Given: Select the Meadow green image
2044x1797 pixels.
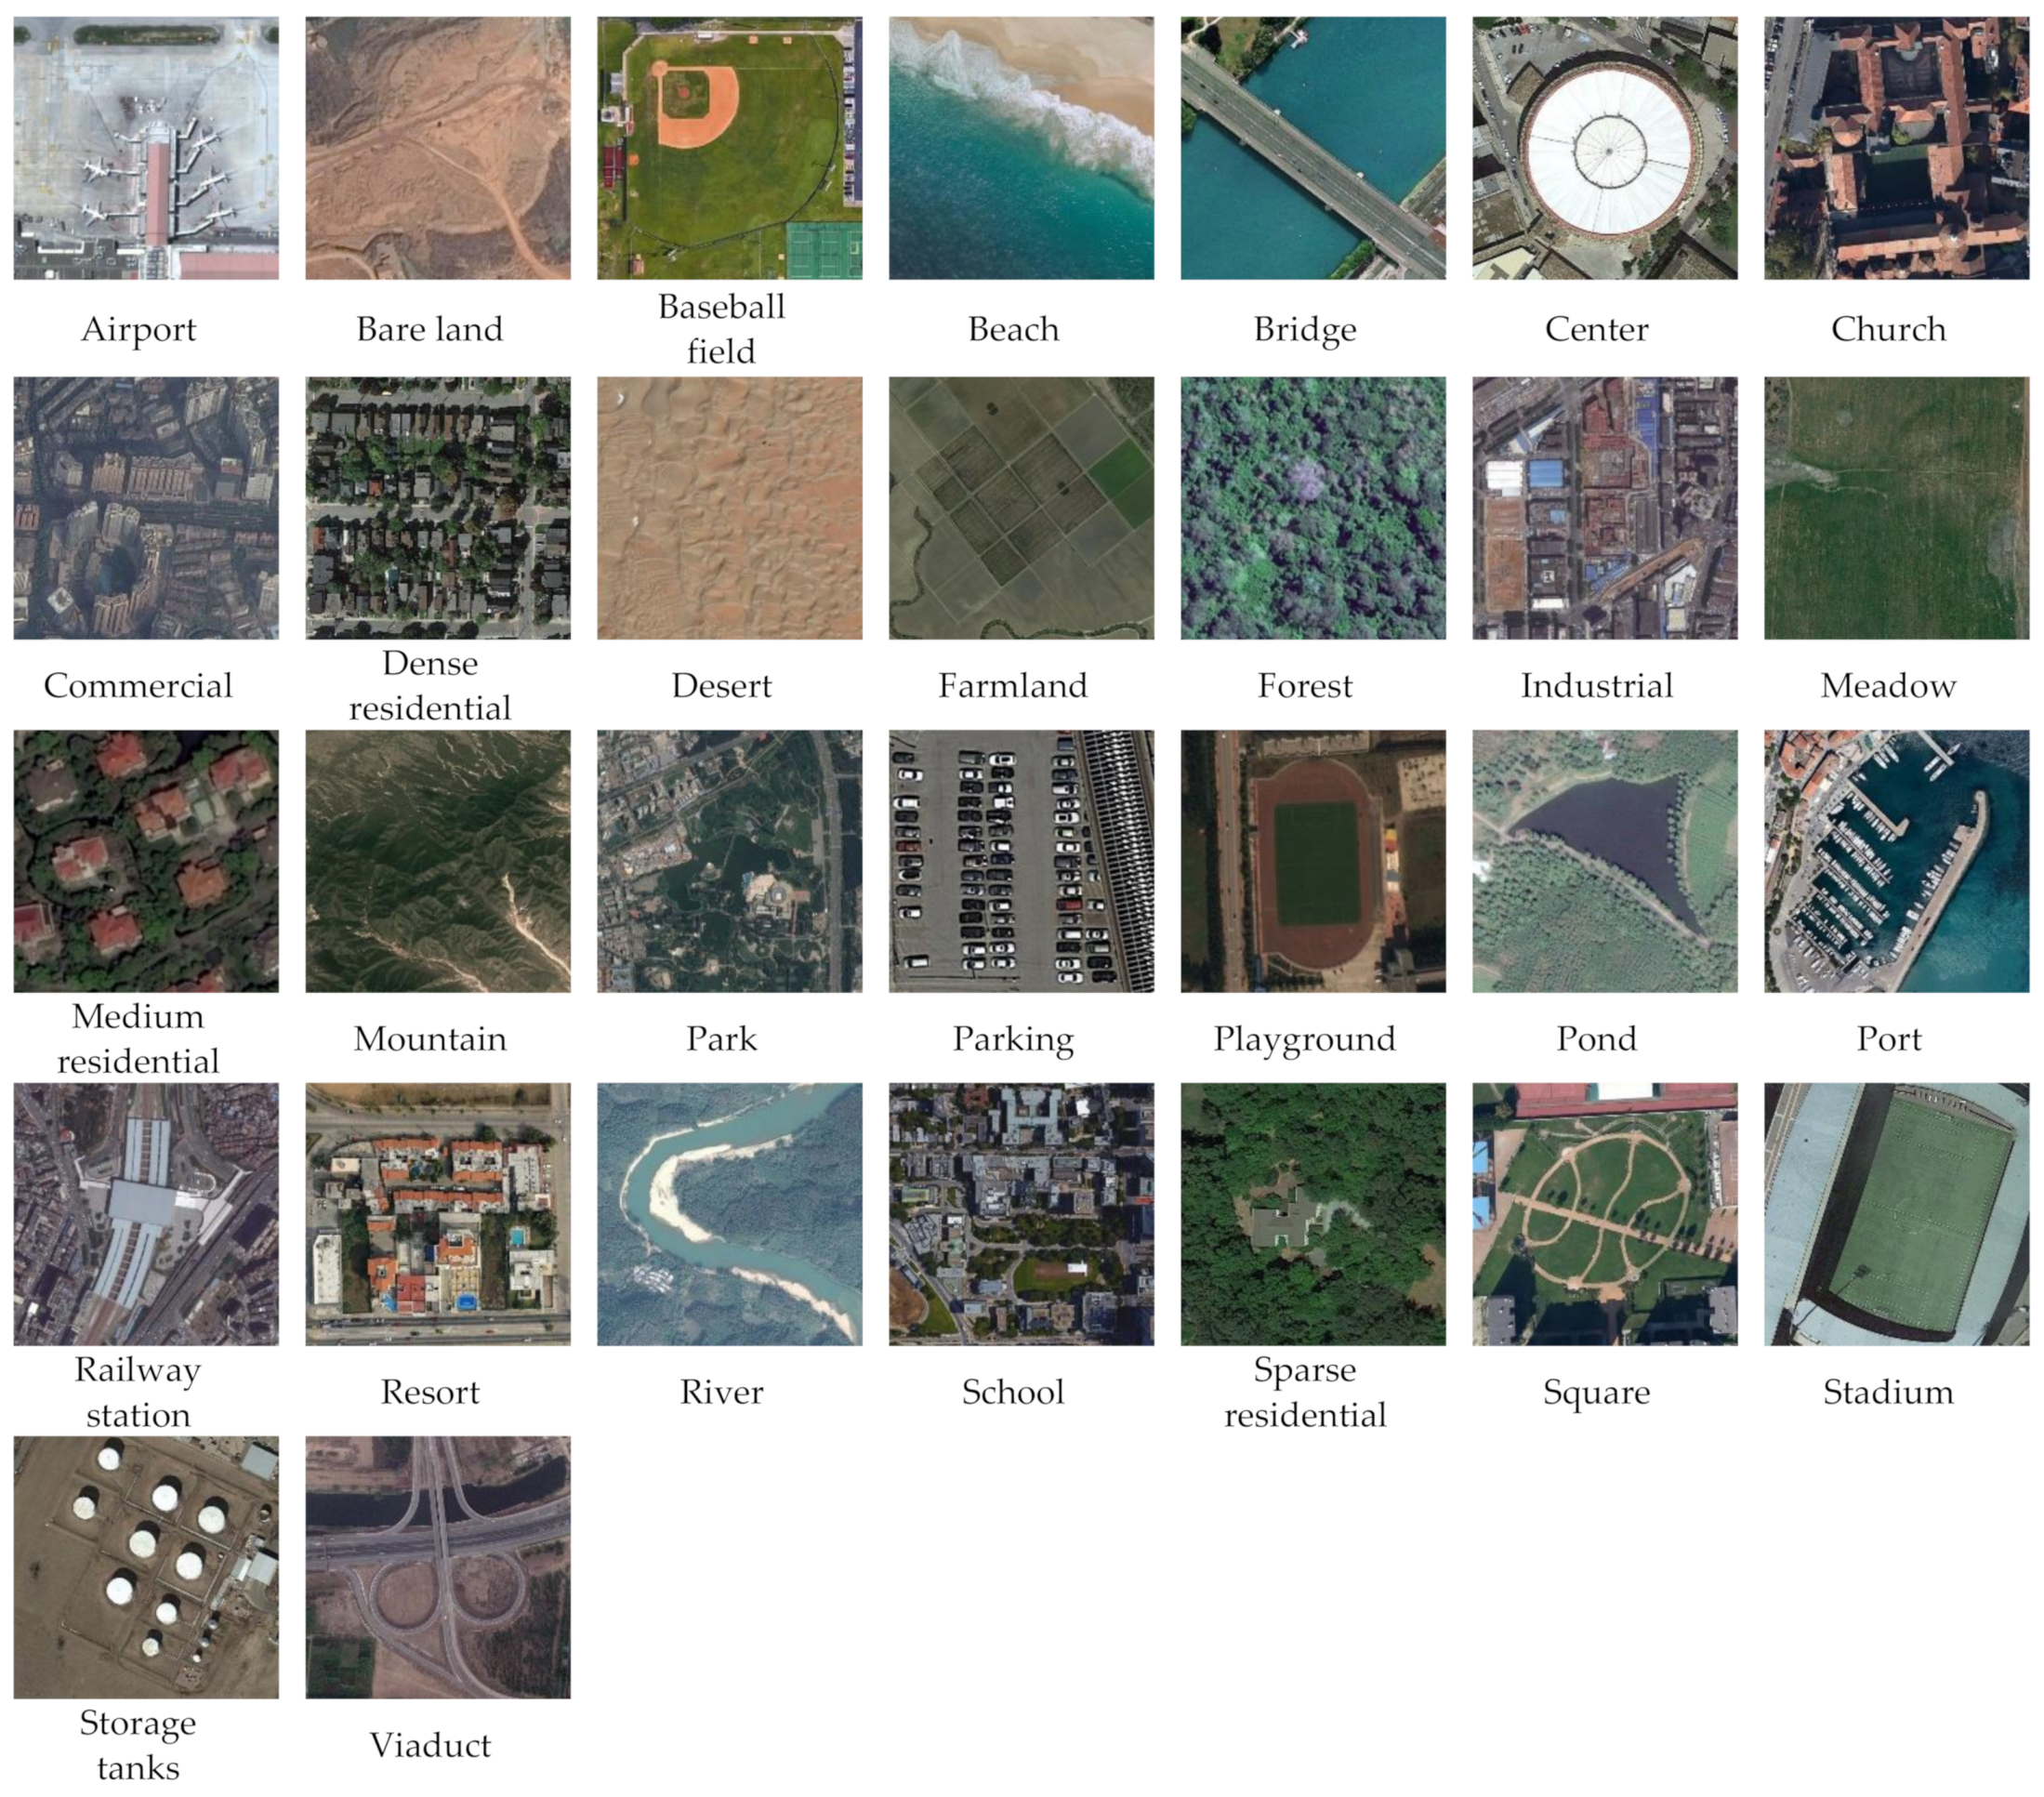Looking at the screenshot, I should 1897,508.
